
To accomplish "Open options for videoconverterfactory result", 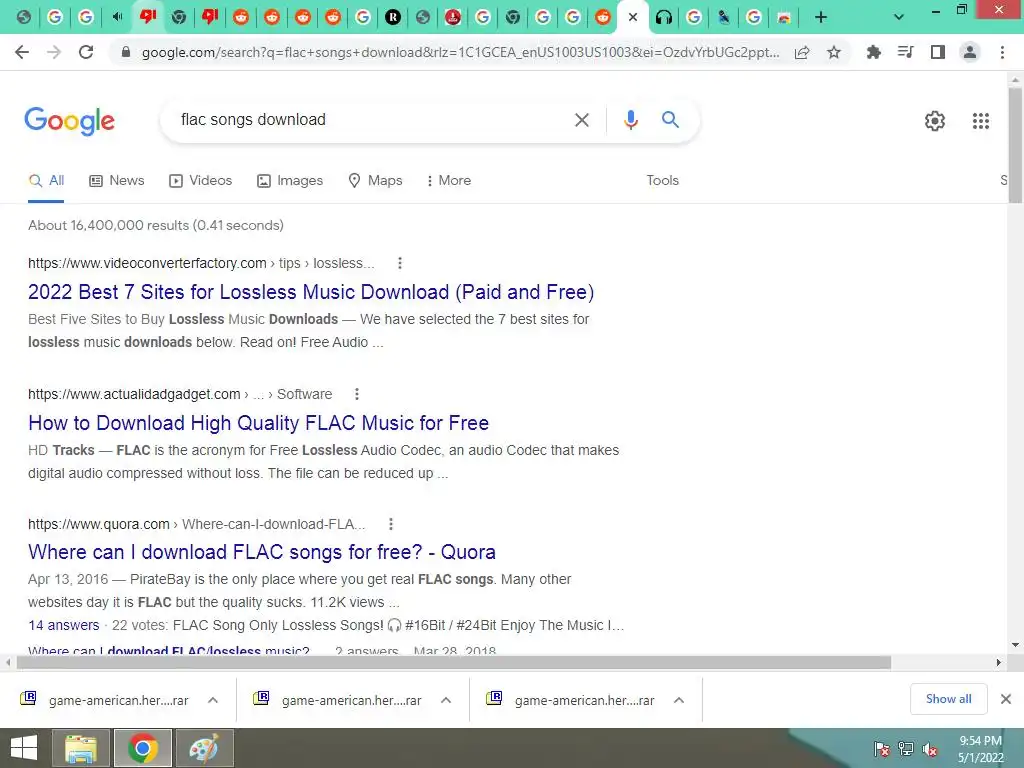I will 400,263.
